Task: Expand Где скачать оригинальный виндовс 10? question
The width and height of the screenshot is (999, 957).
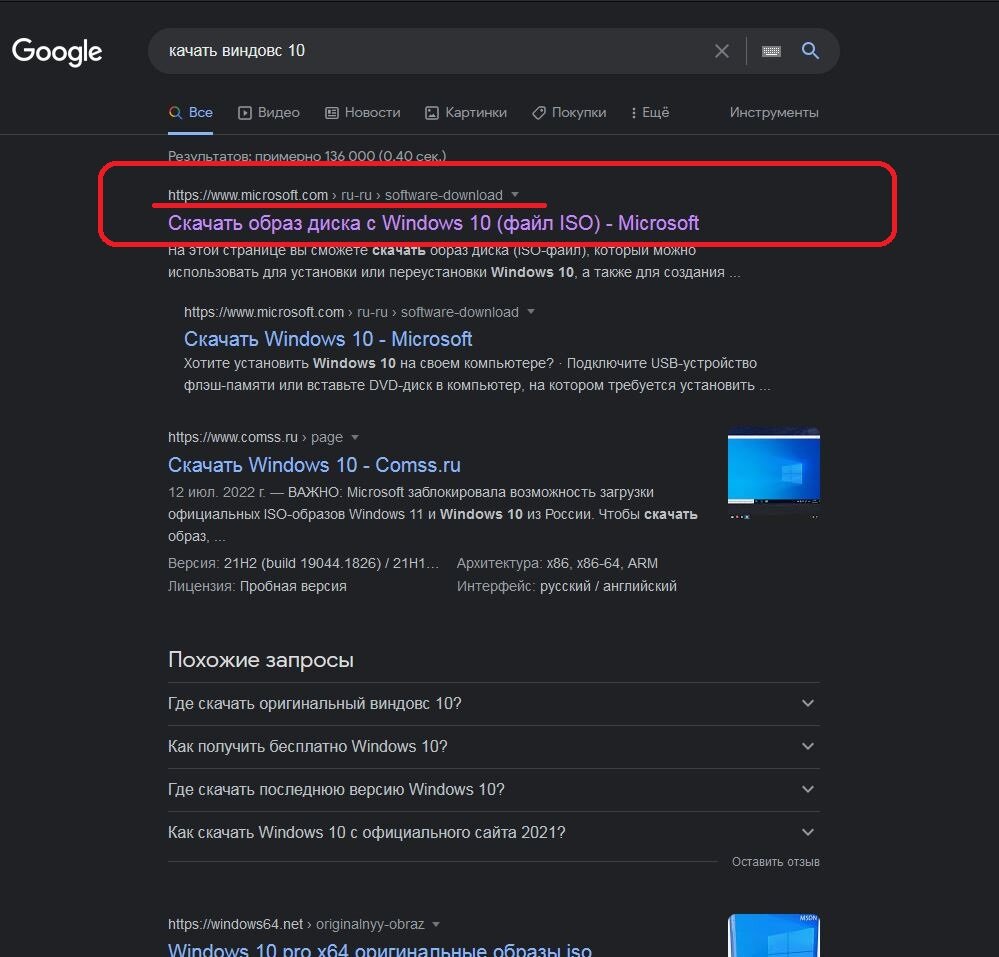Action: [494, 703]
